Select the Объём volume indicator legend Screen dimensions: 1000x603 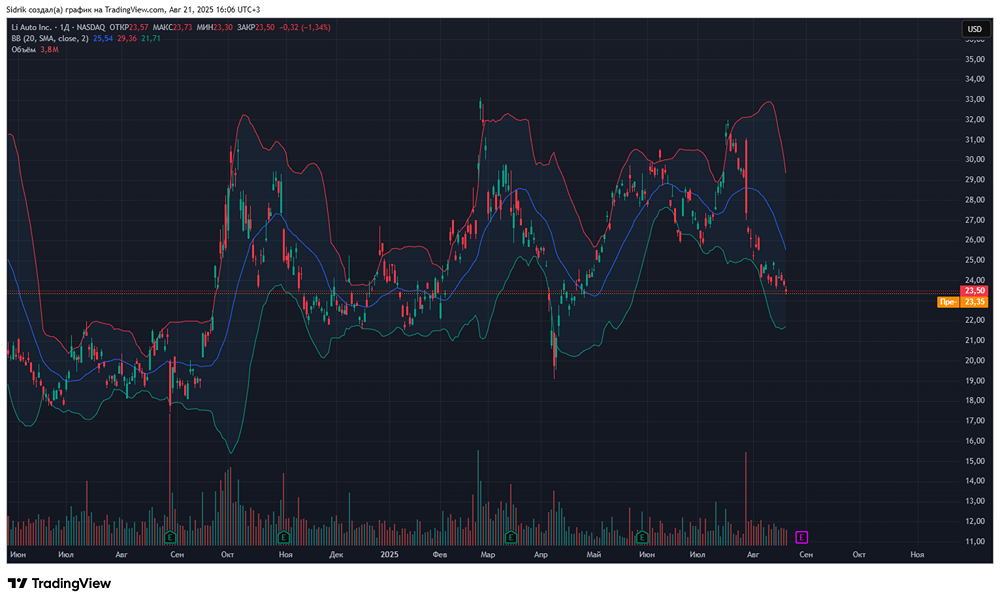[24, 49]
